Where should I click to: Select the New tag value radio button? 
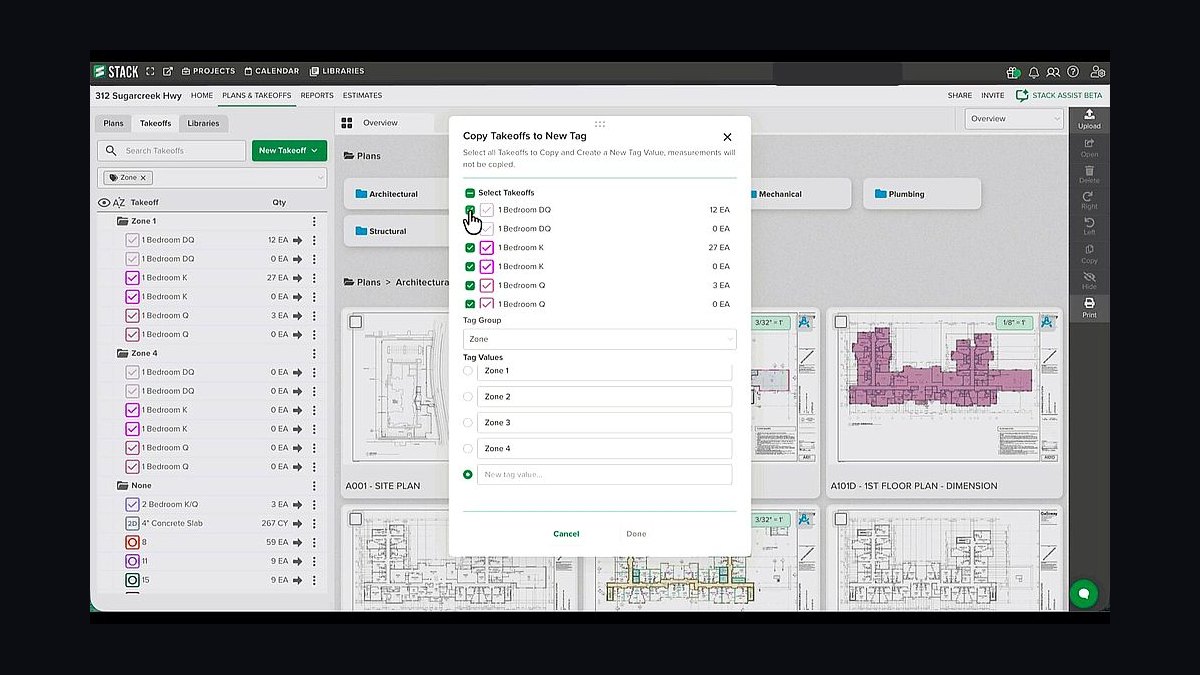pos(468,475)
